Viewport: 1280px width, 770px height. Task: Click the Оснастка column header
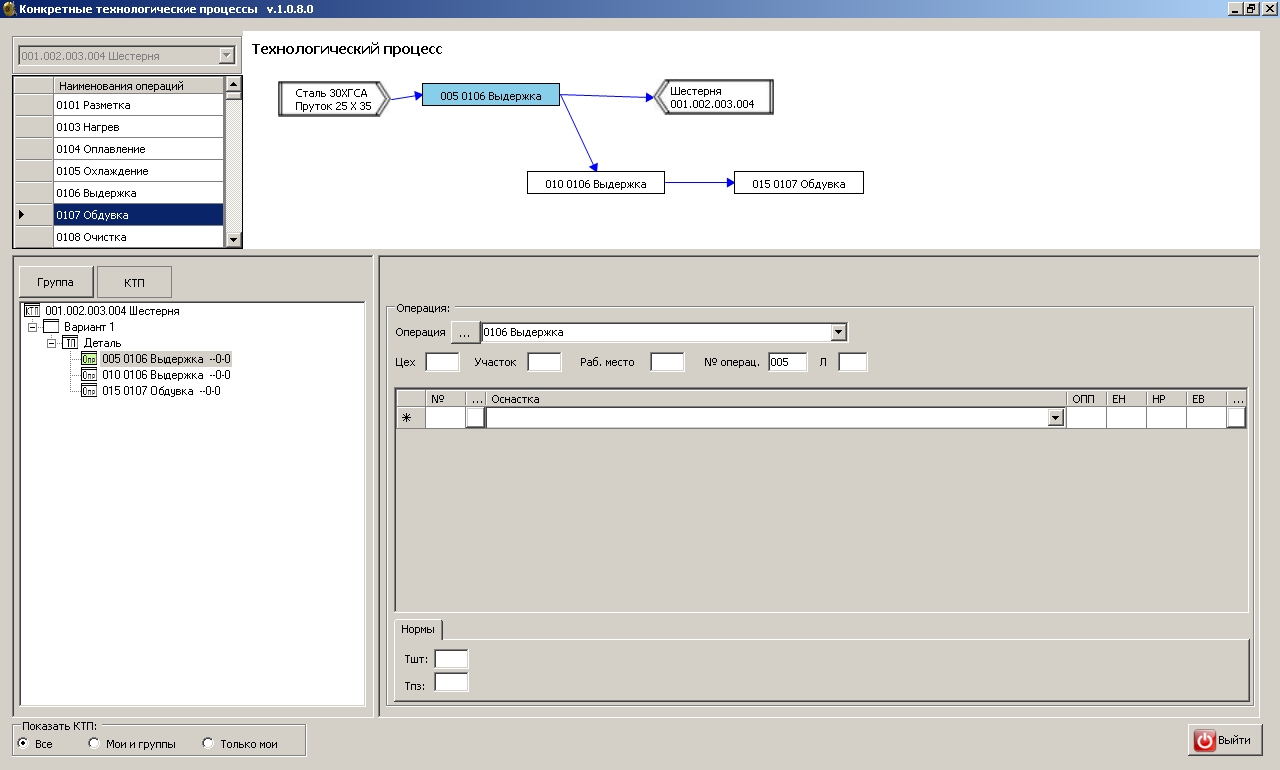(776, 399)
